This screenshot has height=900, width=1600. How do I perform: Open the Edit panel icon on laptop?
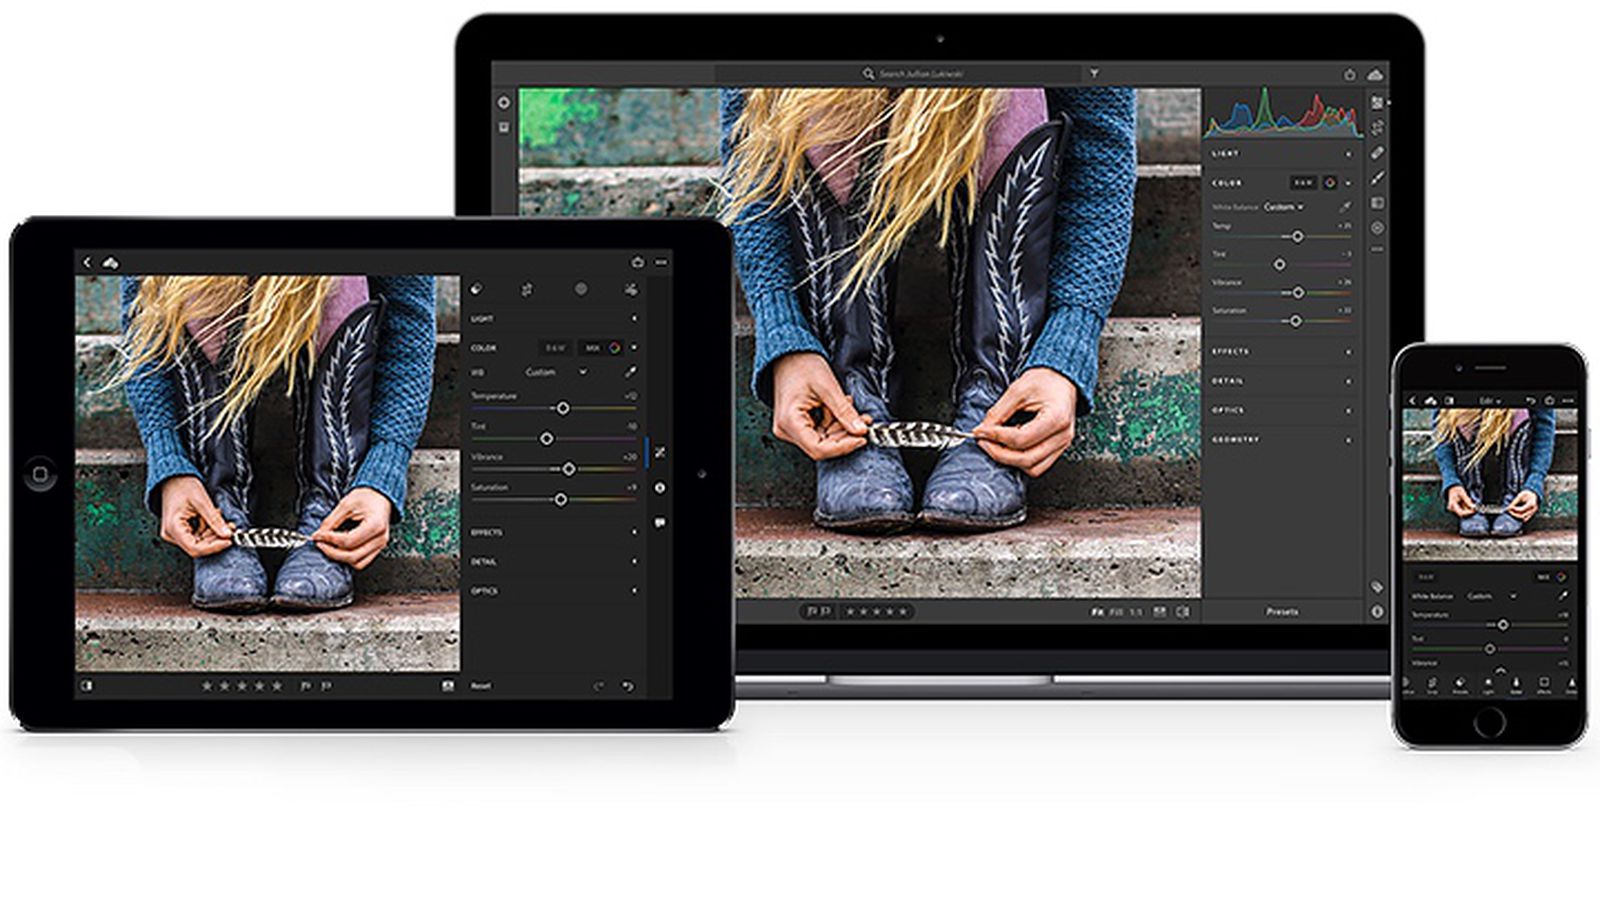[x=1377, y=103]
